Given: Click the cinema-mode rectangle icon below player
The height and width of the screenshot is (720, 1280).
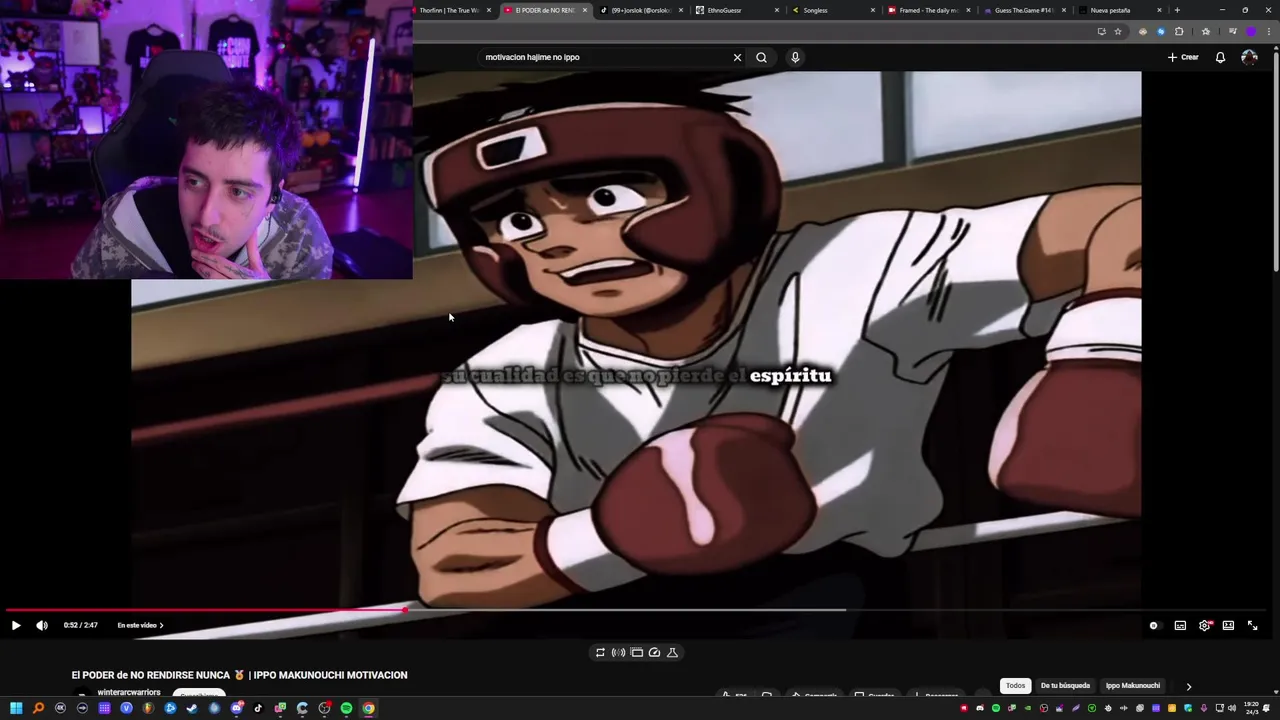Looking at the screenshot, I should pyautogui.click(x=636, y=652).
